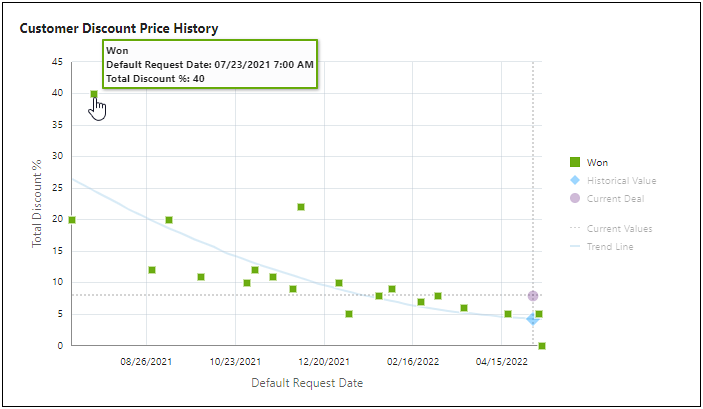Click the purple Current Deal circle marker on chart
The width and height of the screenshot is (703, 409).
click(533, 296)
